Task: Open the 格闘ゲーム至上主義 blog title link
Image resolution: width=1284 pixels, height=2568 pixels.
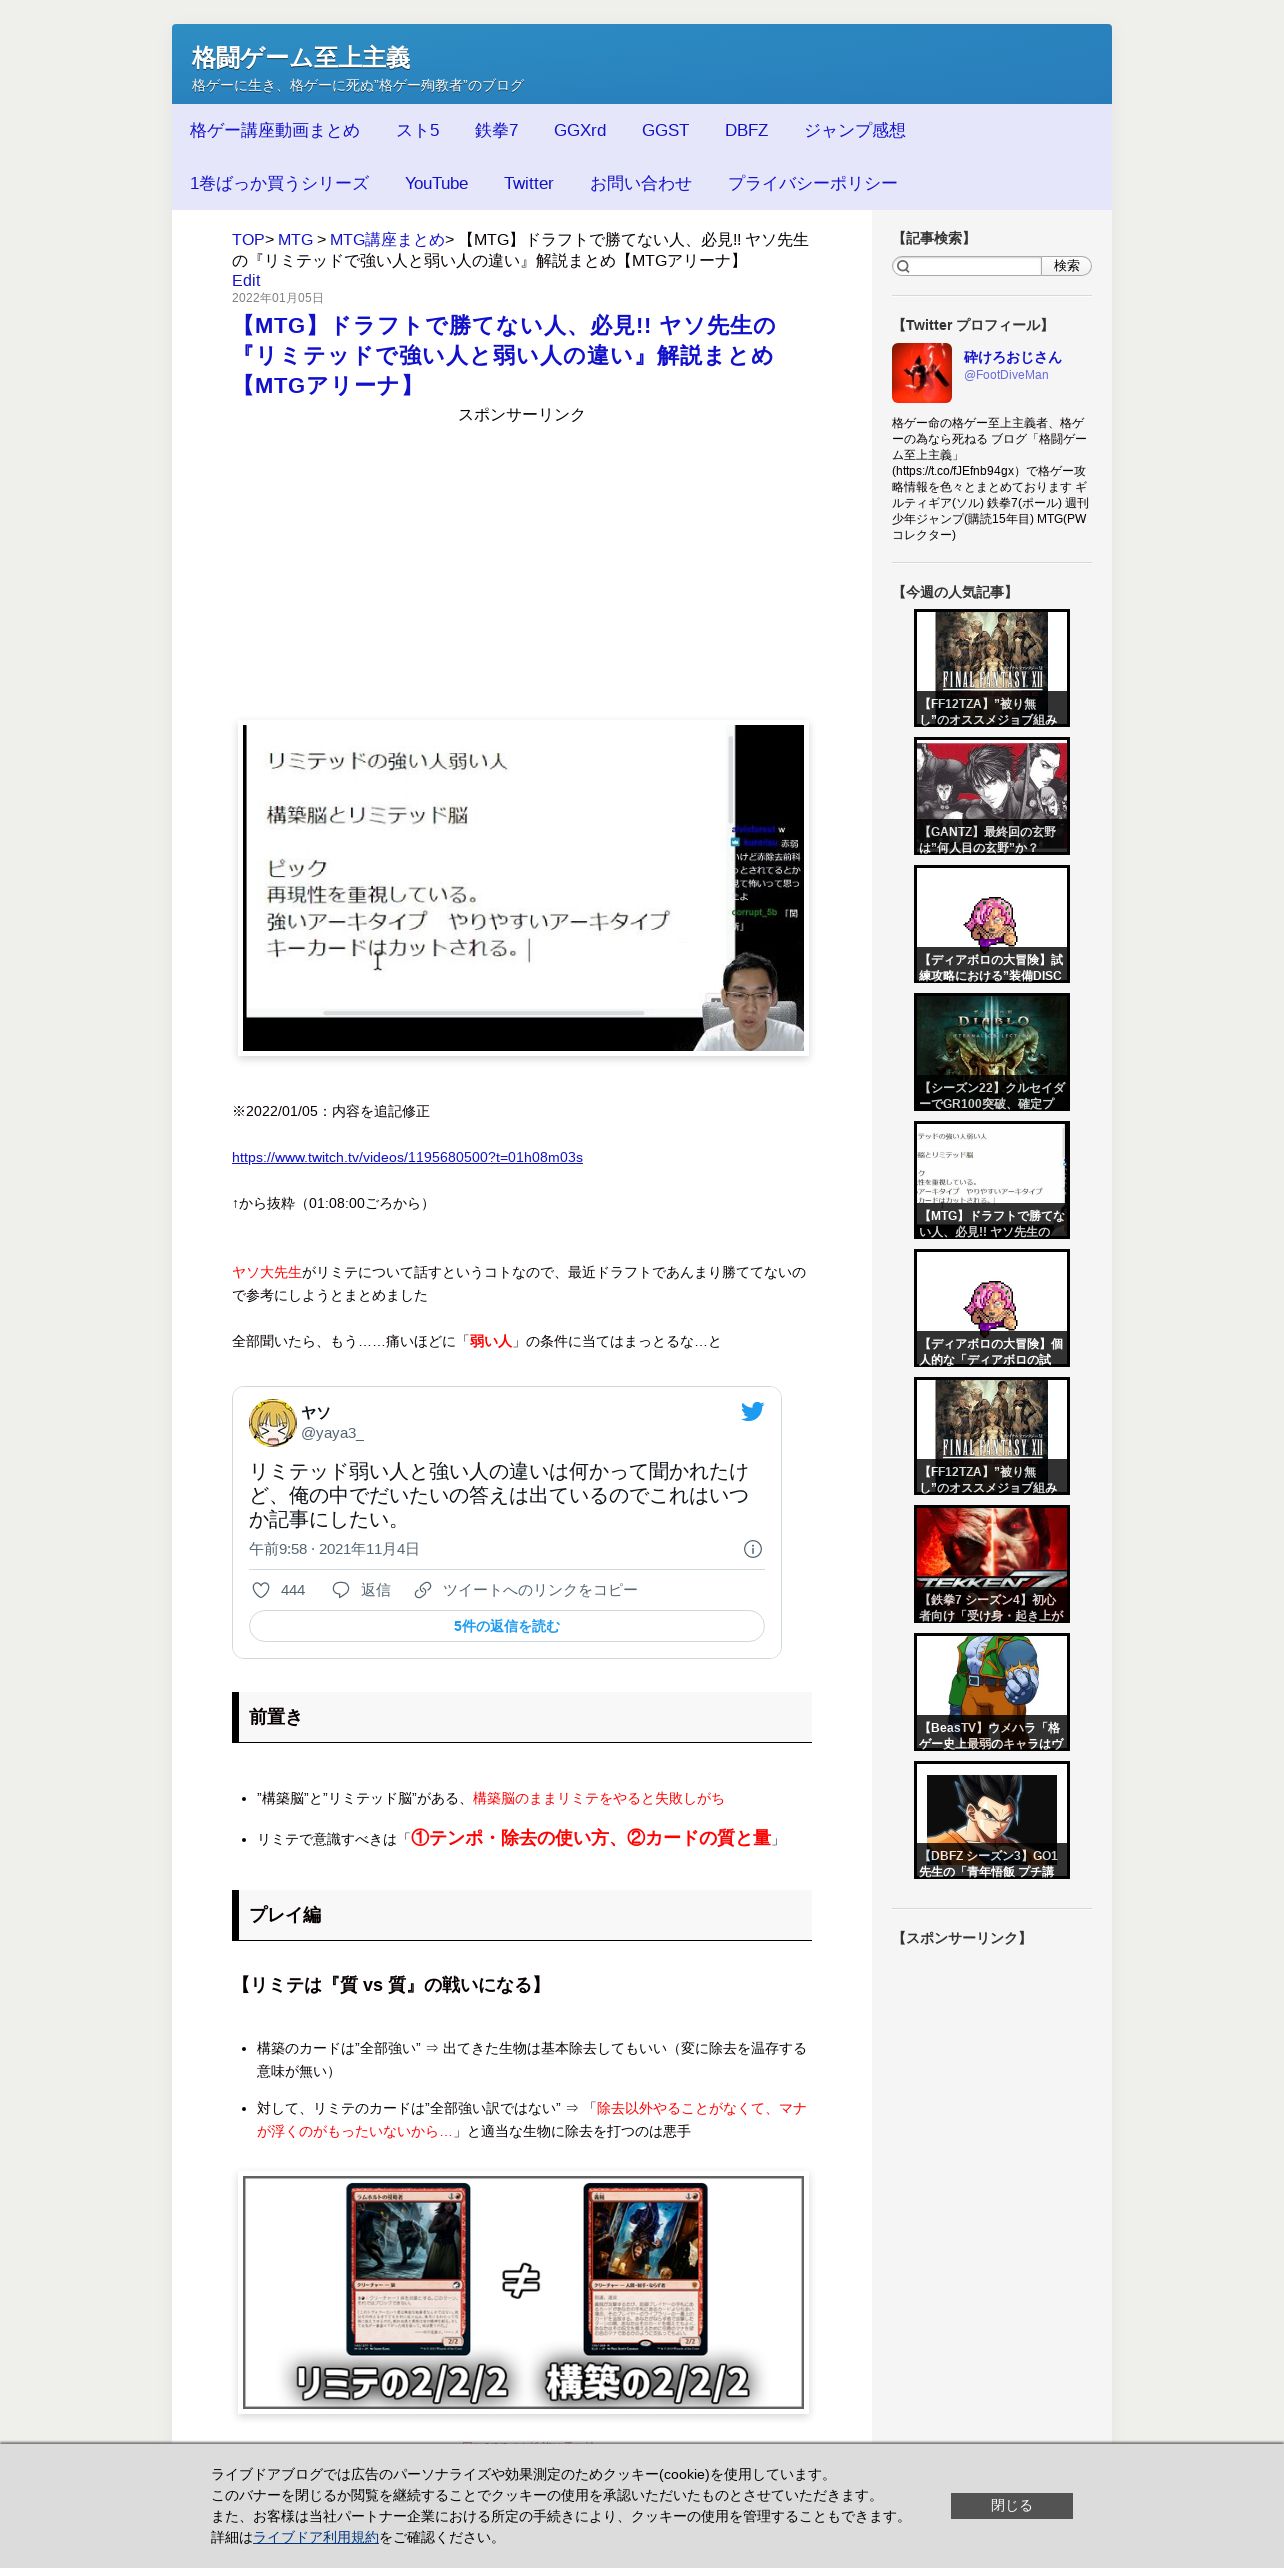Action: 301,57
